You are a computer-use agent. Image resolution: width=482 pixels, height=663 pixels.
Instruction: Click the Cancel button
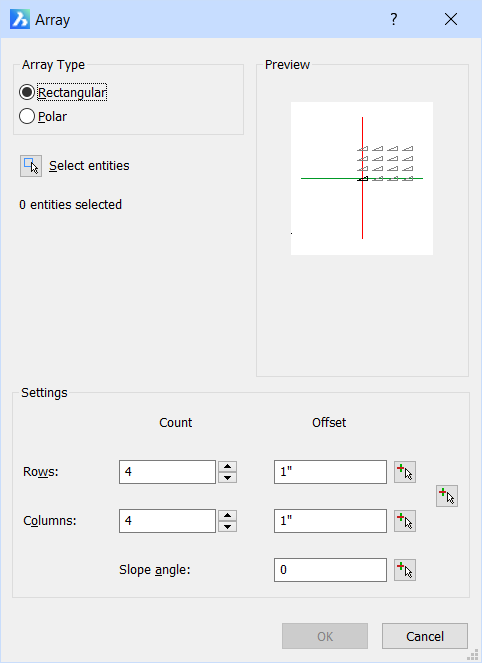(425, 636)
